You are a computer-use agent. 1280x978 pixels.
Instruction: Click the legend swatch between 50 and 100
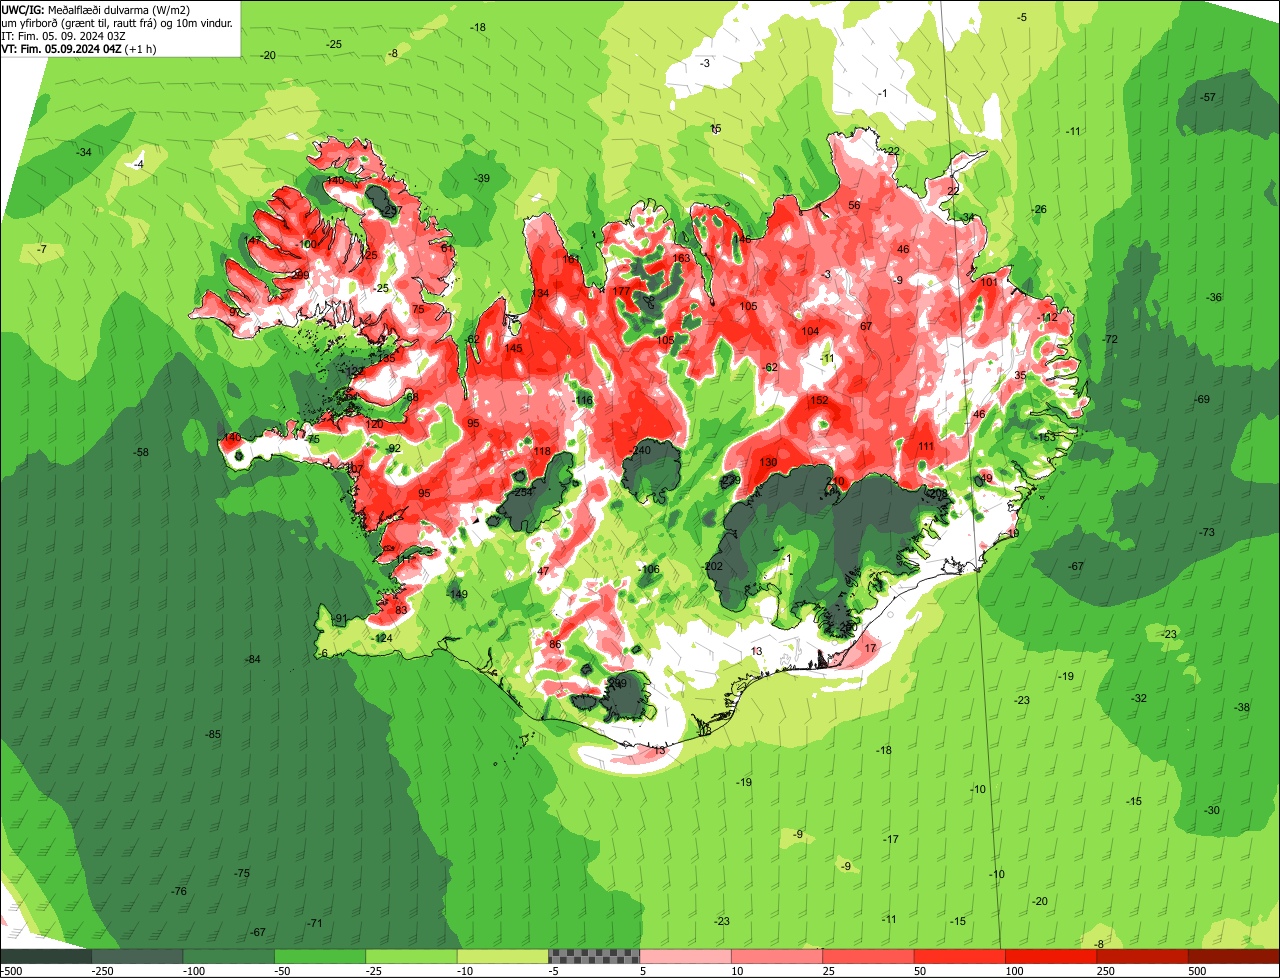point(960,956)
